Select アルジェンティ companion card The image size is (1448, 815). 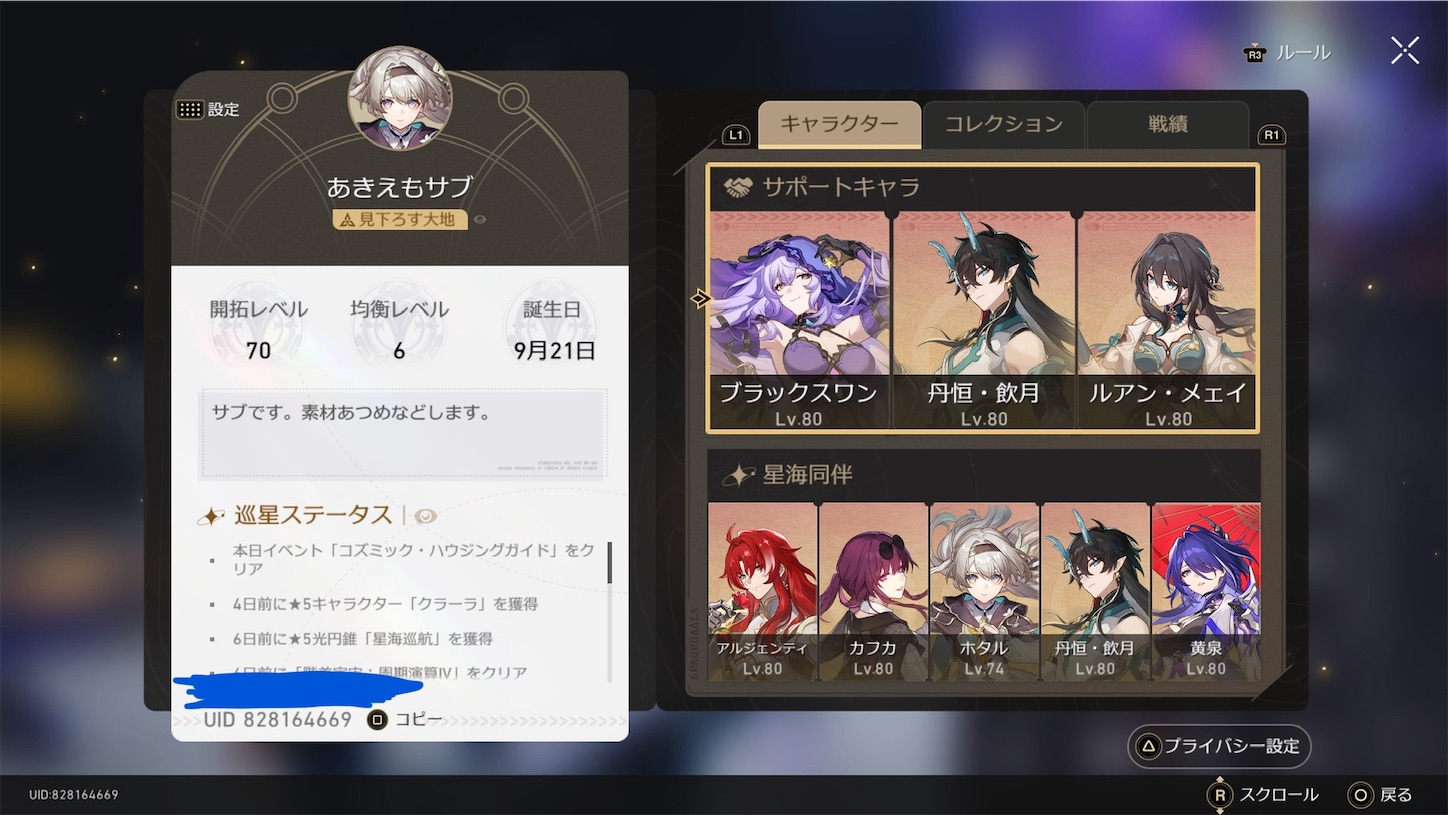pos(763,592)
